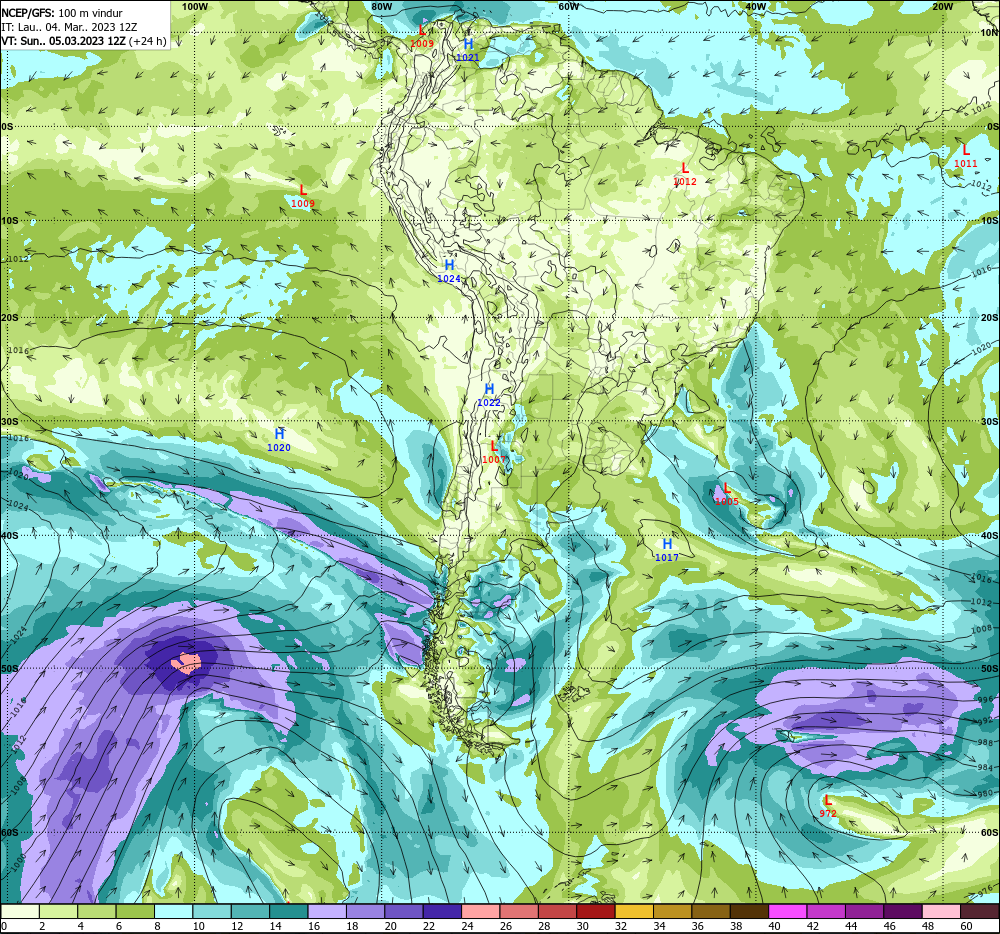Viewport: 1000px width, 934px height.
Task: Click the legend value '24'
Action: [467, 926]
